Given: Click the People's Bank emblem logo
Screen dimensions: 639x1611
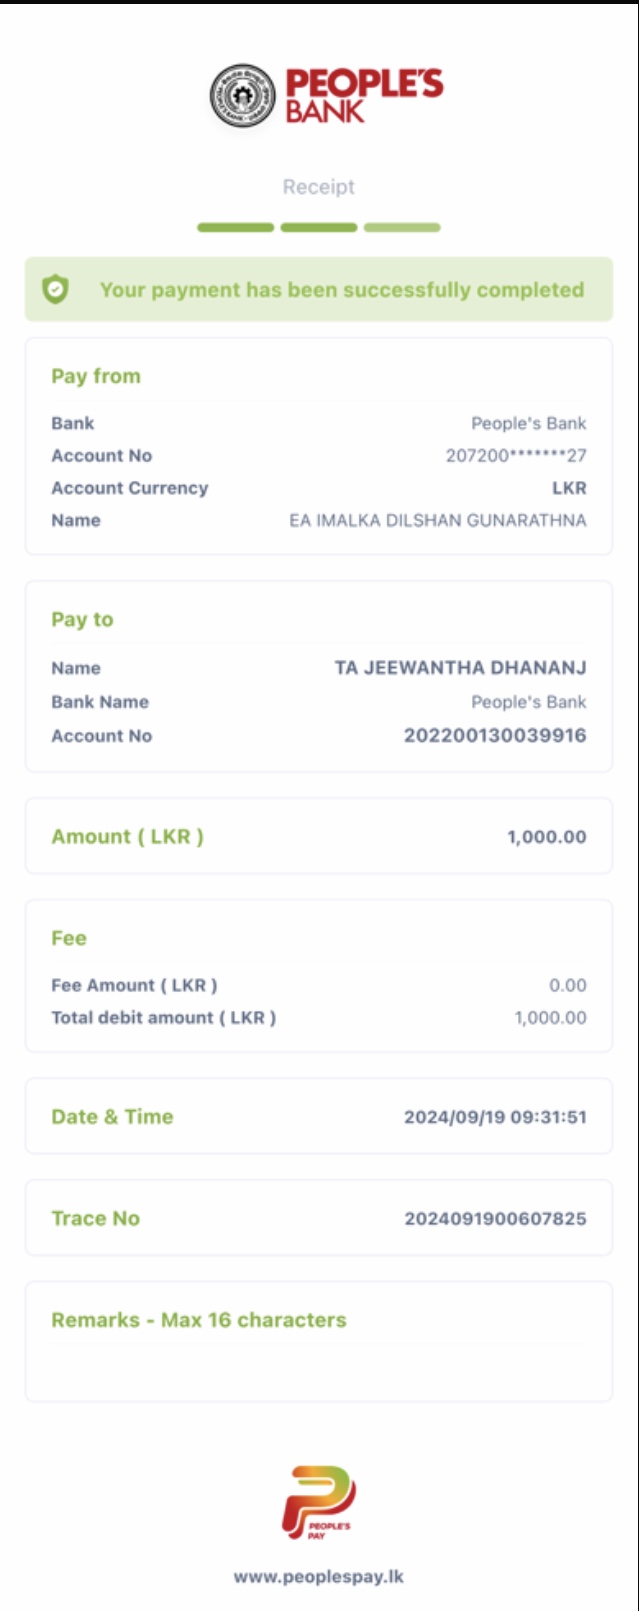Looking at the screenshot, I should (x=242, y=97).
